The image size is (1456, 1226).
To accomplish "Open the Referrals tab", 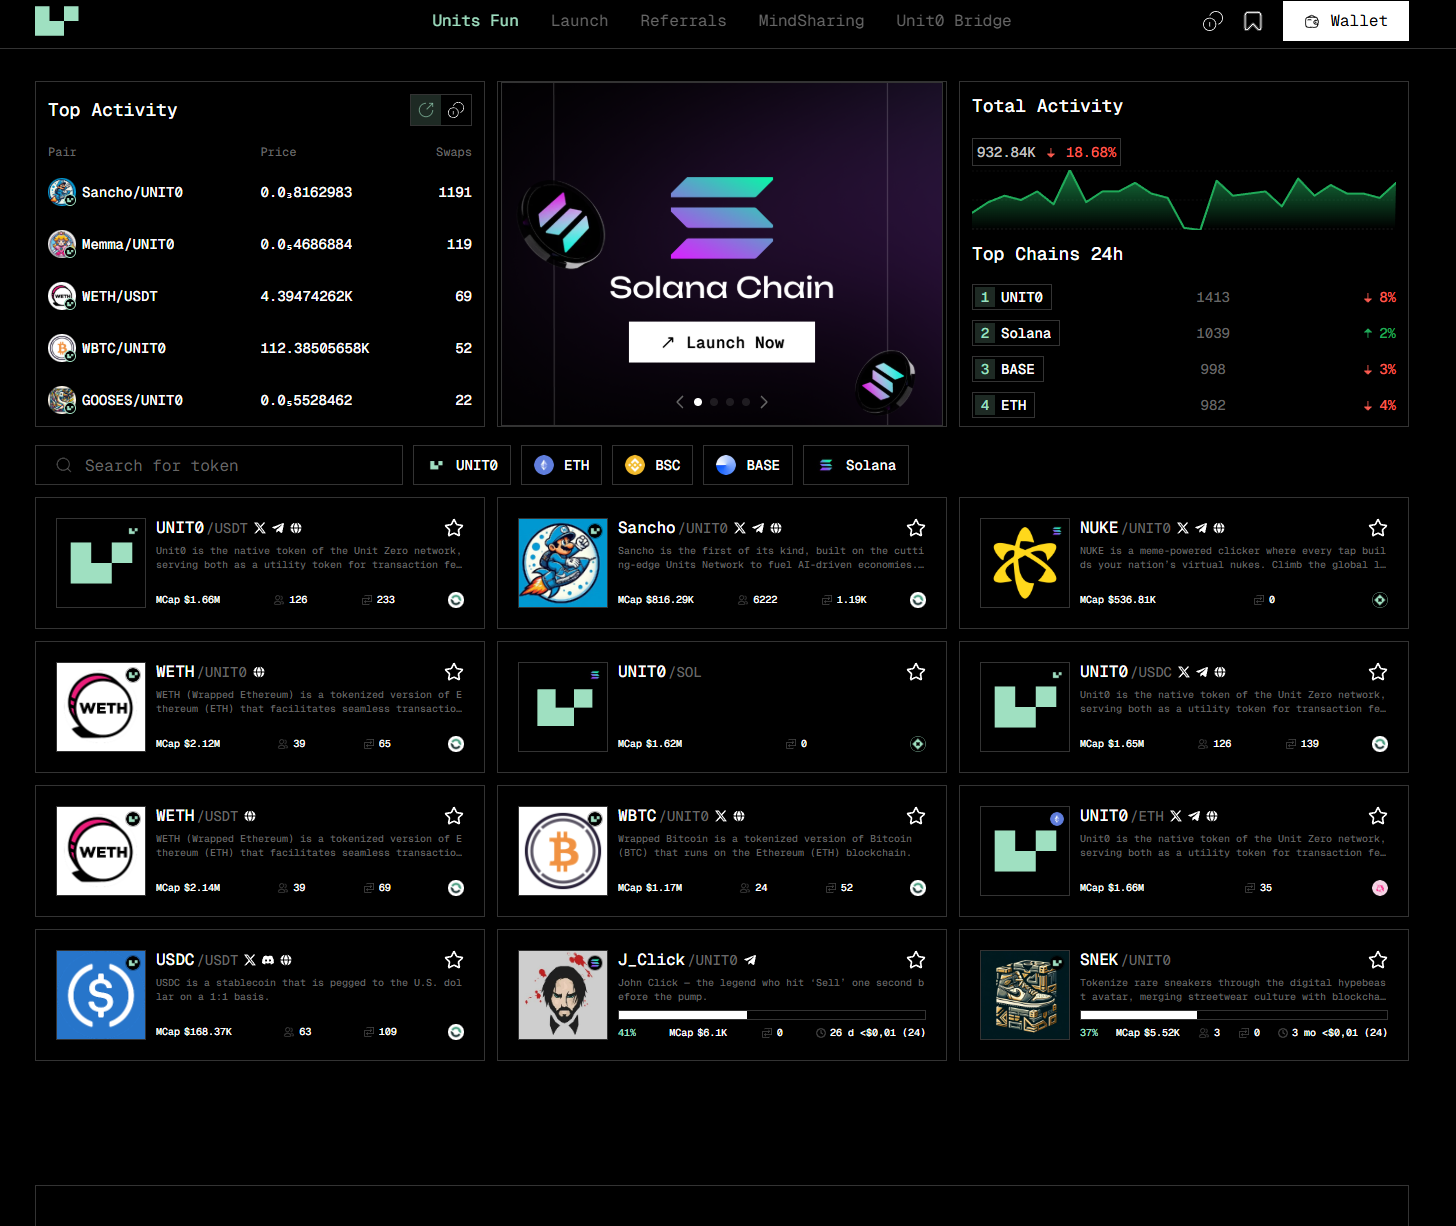I will click(x=683, y=21).
